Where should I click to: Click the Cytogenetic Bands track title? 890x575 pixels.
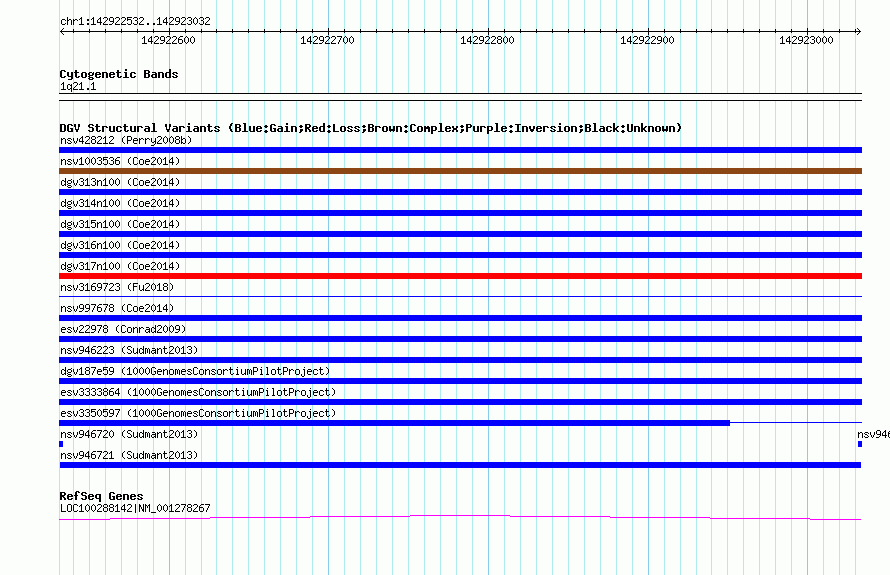[x=119, y=74]
